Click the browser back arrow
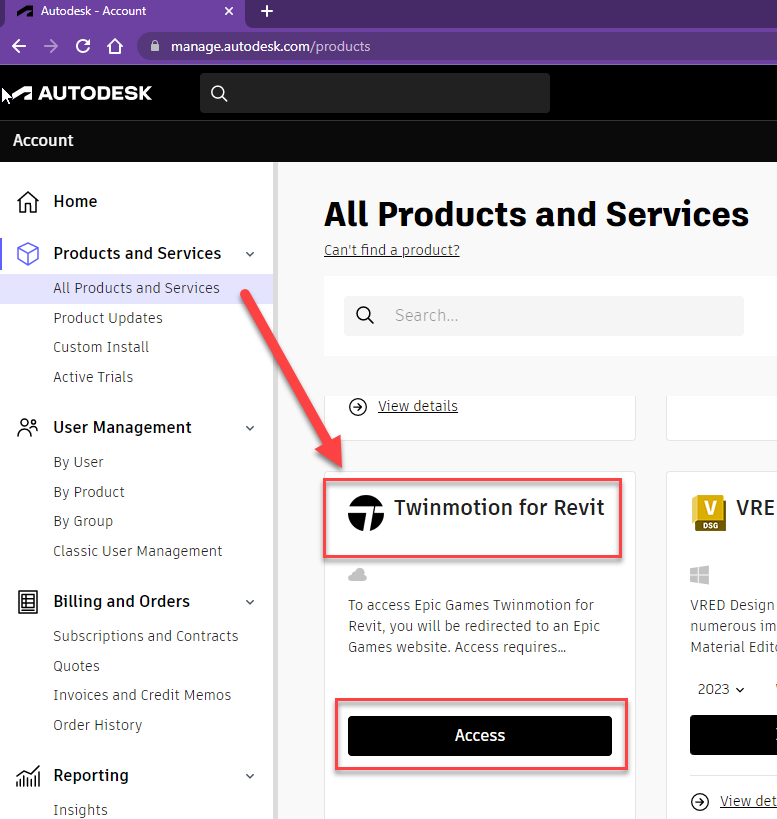This screenshot has height=819, width=777. 19,46
